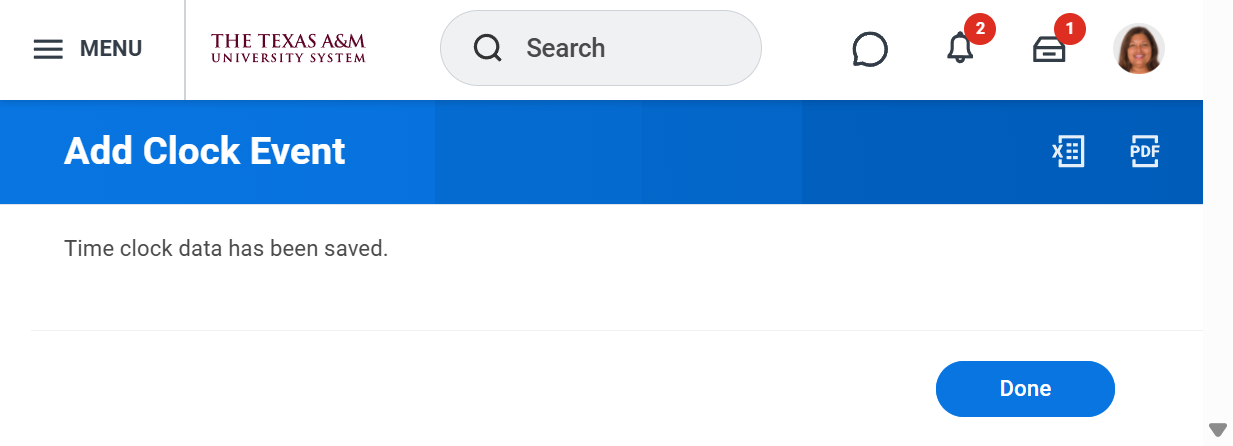This screenshot has width=1233, height=446.
Task: Open the chat assistant speech bubble
Action: [x=870, y=49]
